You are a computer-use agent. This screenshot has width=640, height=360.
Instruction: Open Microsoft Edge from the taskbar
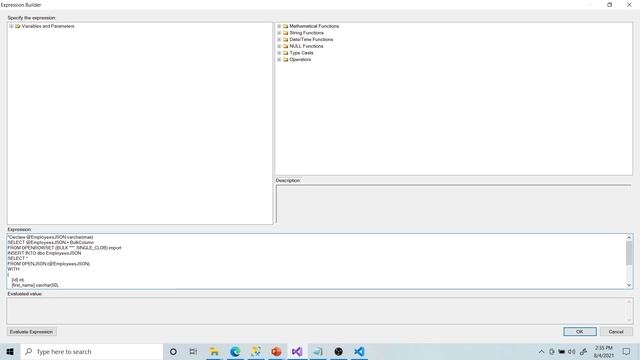(235, 351)
